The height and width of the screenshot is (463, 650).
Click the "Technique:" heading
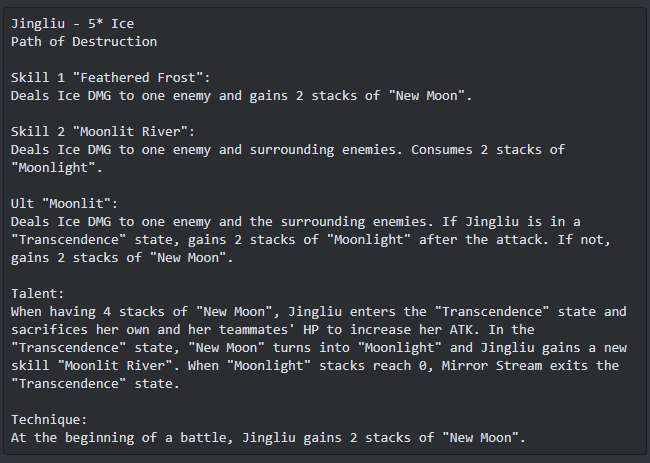pos(49,419)
